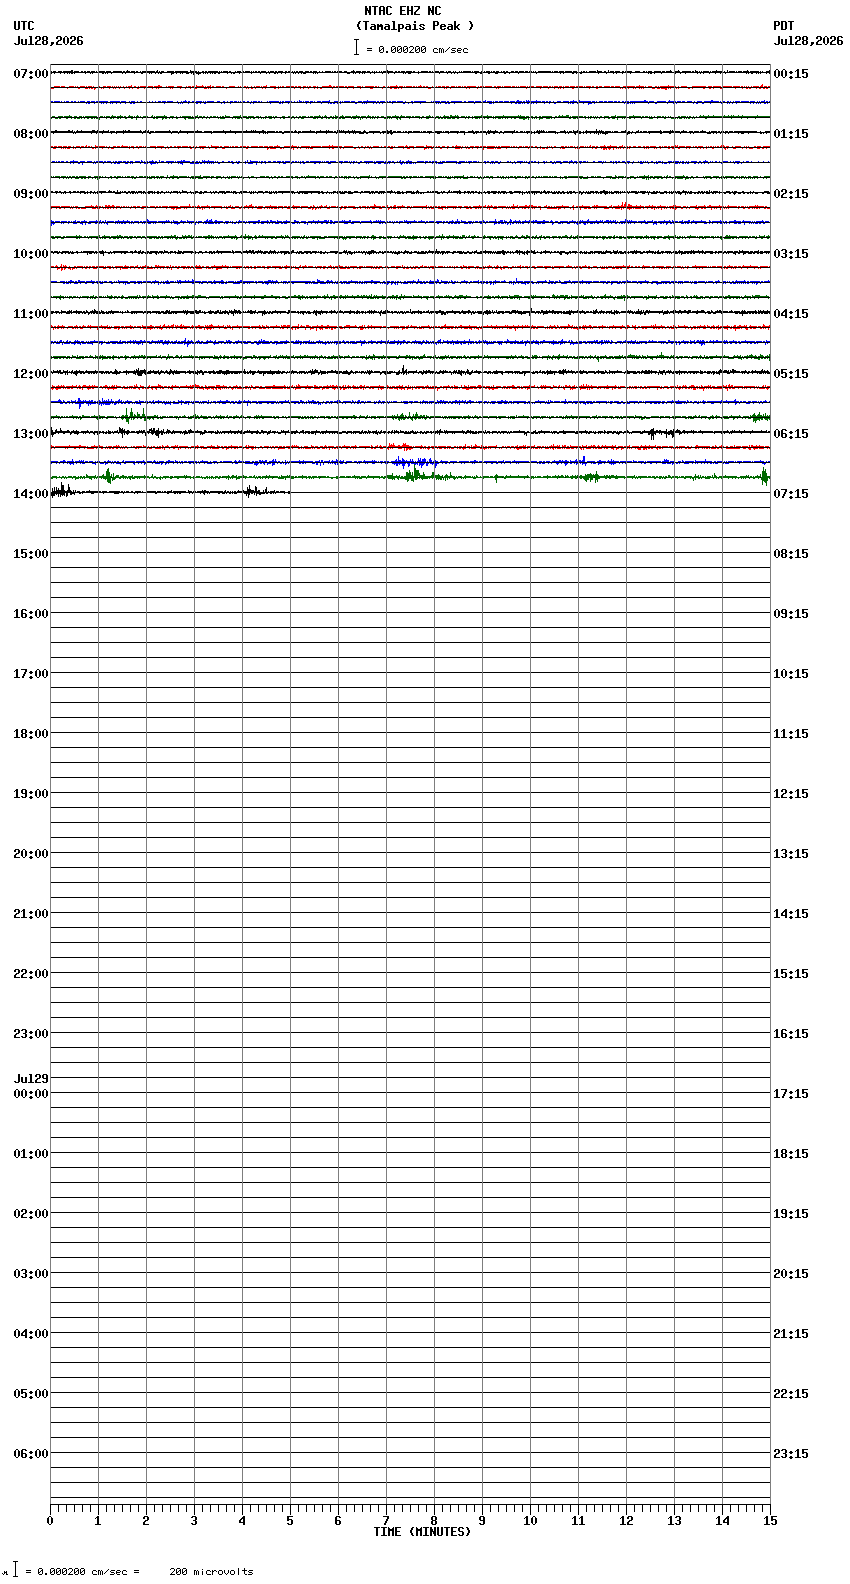Click the Jul29 date change label
This screenshot has height=1584, width=850.
[x=31, y=1079]
